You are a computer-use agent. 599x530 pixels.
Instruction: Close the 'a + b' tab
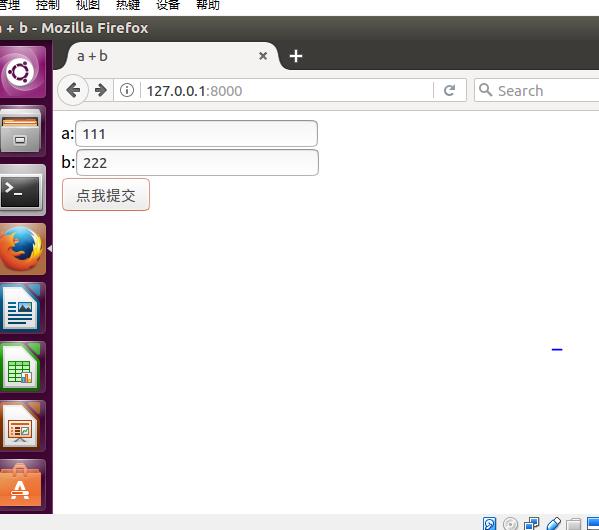tap(263, 56)
